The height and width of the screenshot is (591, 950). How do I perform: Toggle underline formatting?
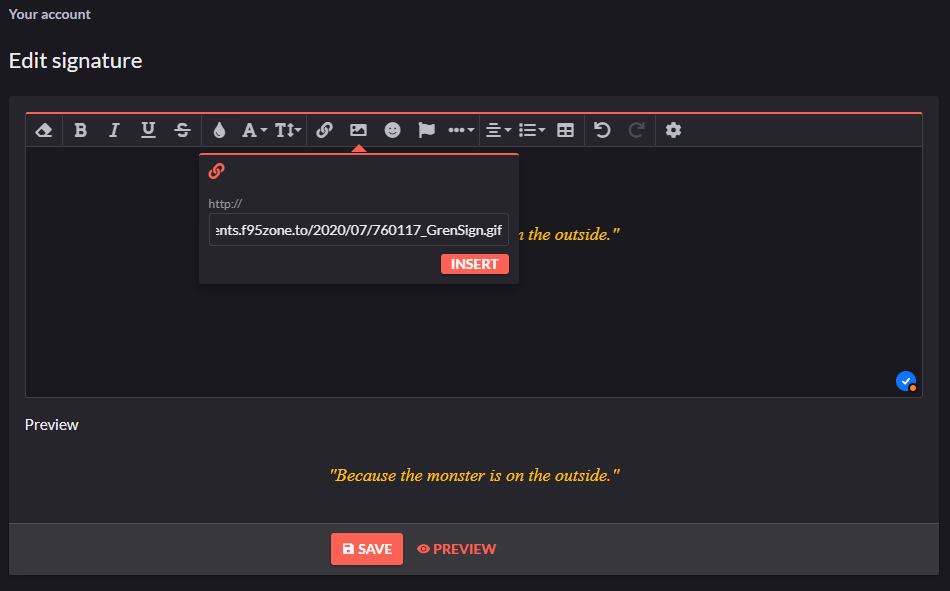coord(148,130)
